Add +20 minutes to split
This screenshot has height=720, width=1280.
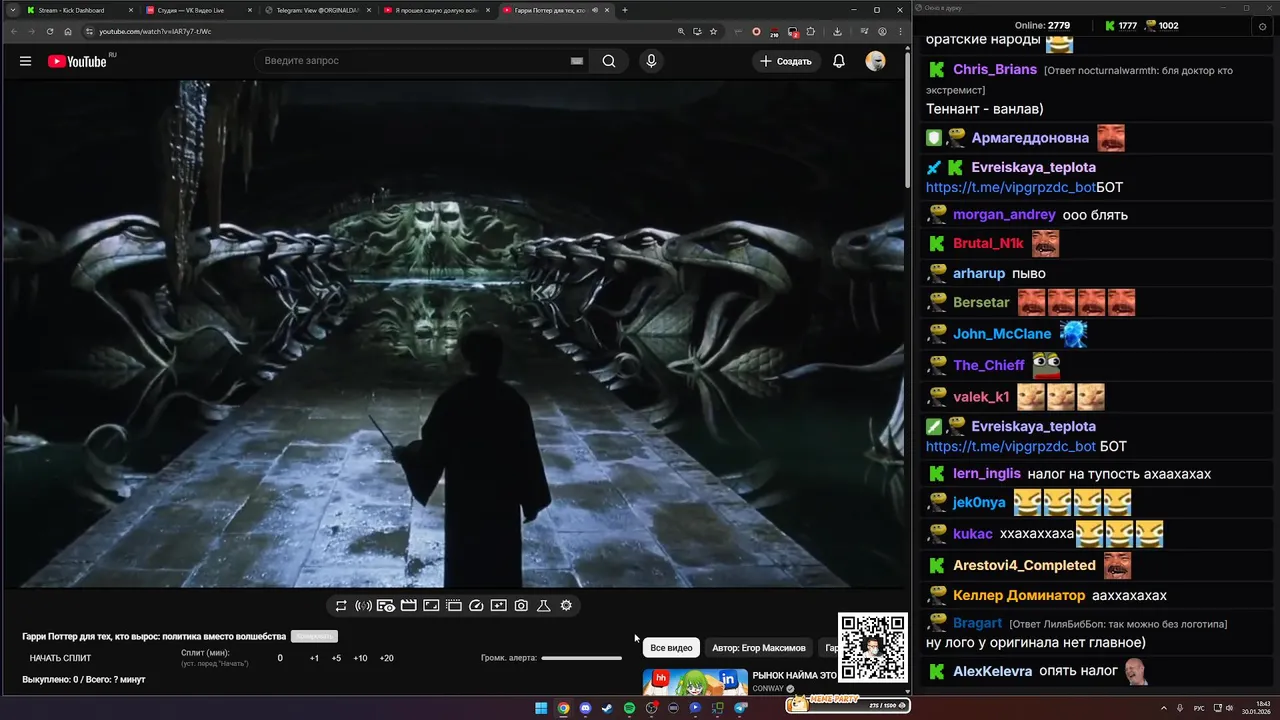click(x=386, y=658)
